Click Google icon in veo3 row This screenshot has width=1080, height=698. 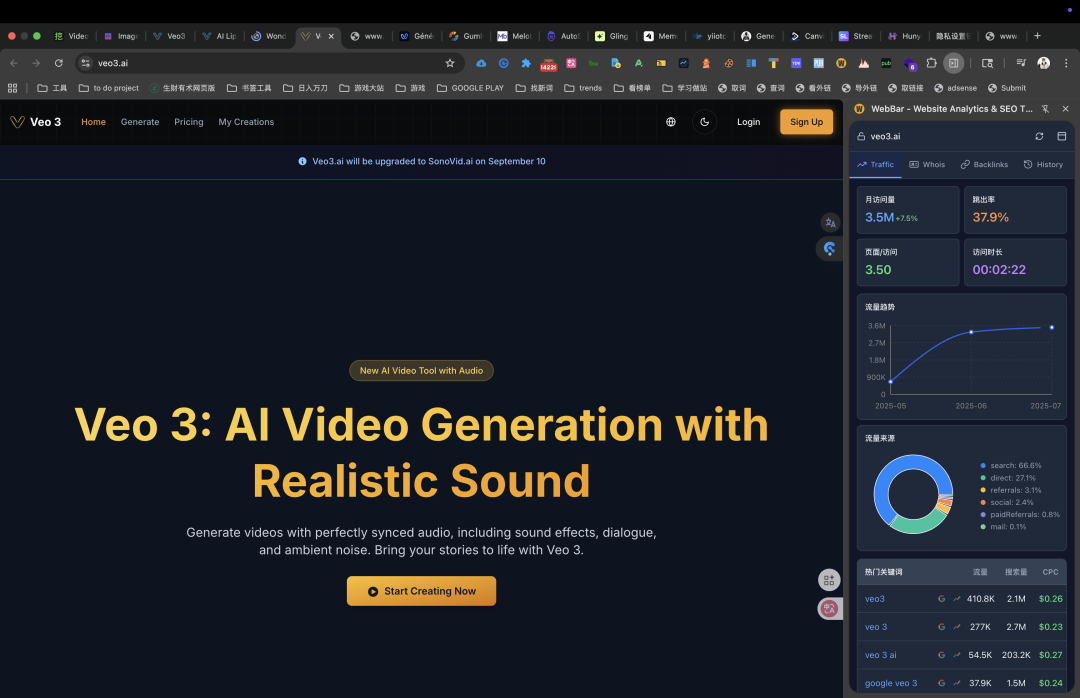click(942, 599)
